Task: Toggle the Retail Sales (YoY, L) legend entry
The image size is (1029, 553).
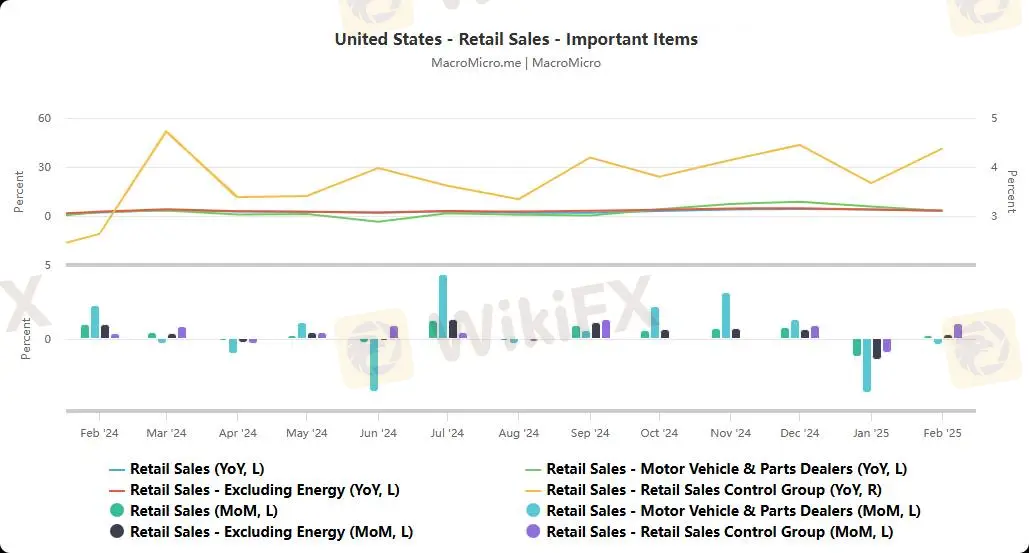Action: pos(197,468)
